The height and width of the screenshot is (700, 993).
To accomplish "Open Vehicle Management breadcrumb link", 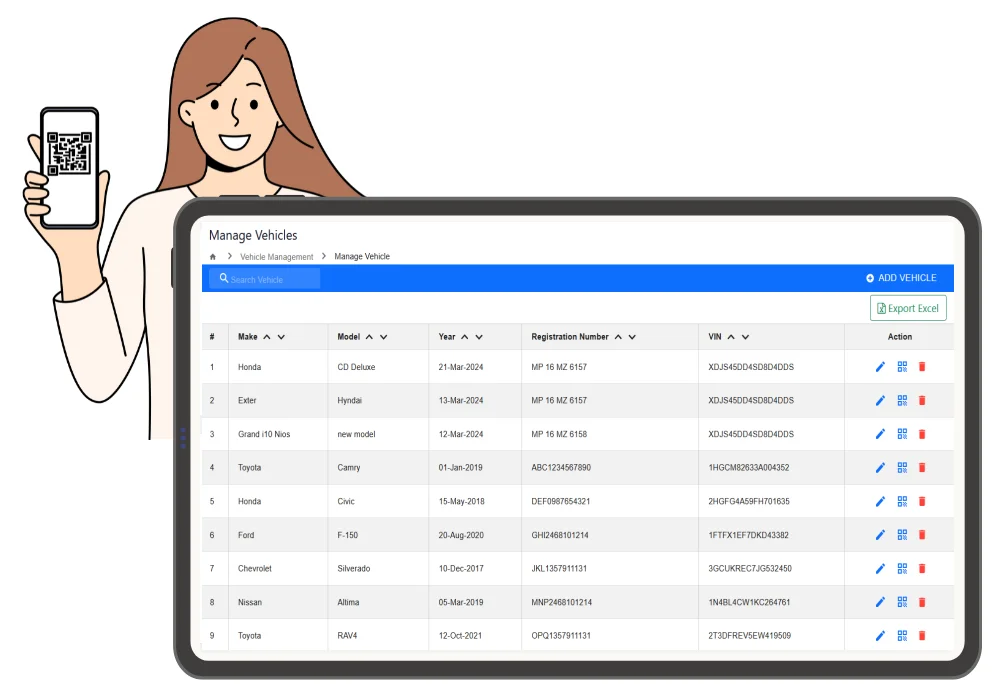I will pos(277,257).
